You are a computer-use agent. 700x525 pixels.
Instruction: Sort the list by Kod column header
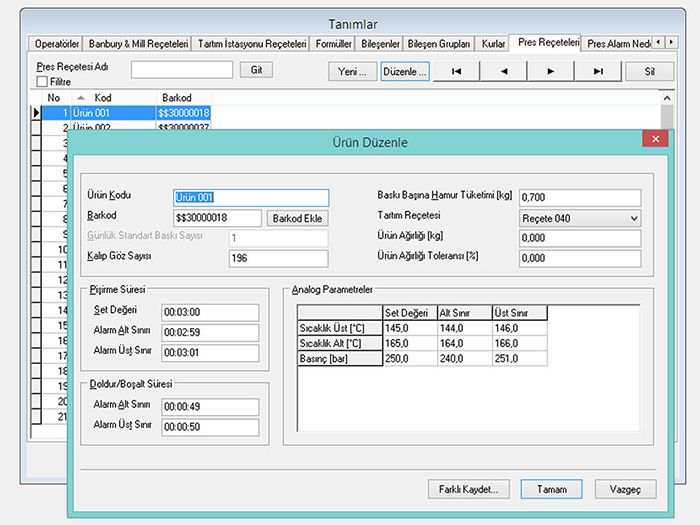point(110,98)
